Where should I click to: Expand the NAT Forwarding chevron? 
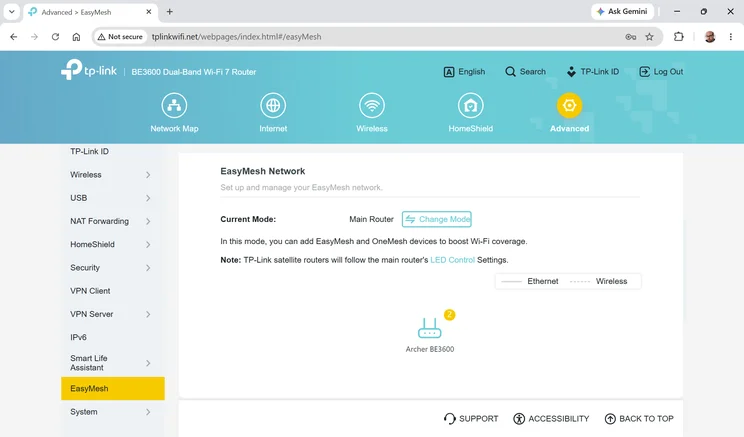(x=148, y=221)
